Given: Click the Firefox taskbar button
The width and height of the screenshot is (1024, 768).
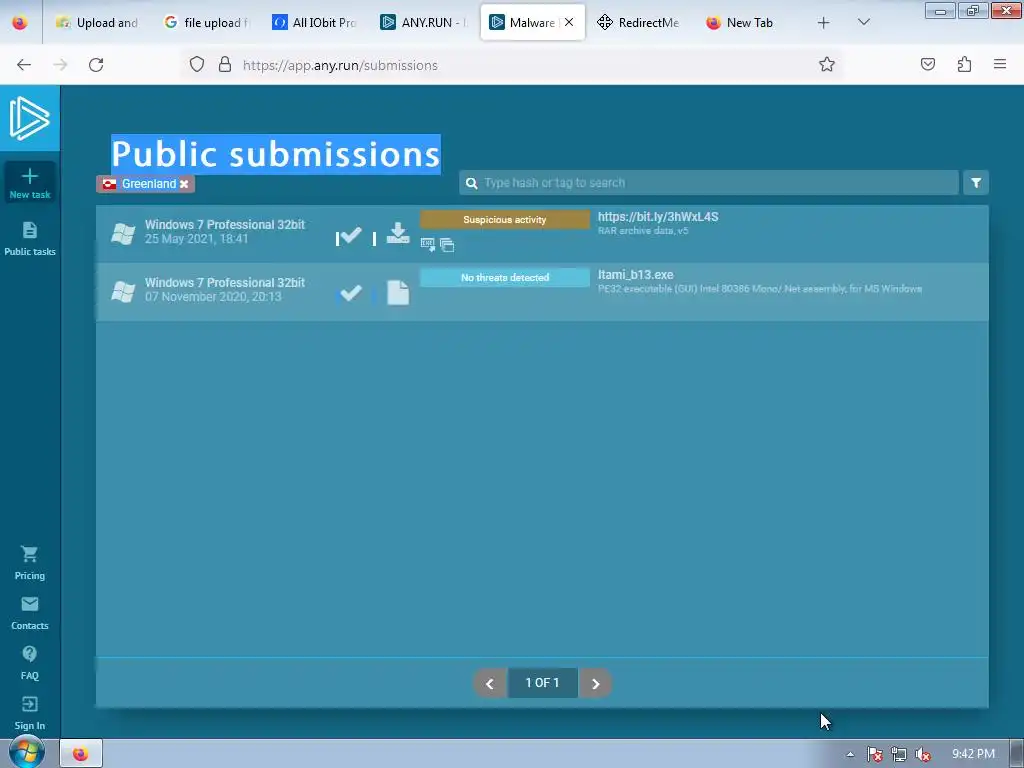Looking at the screenshot, I should pyautogui.click(x=81, y=754).
